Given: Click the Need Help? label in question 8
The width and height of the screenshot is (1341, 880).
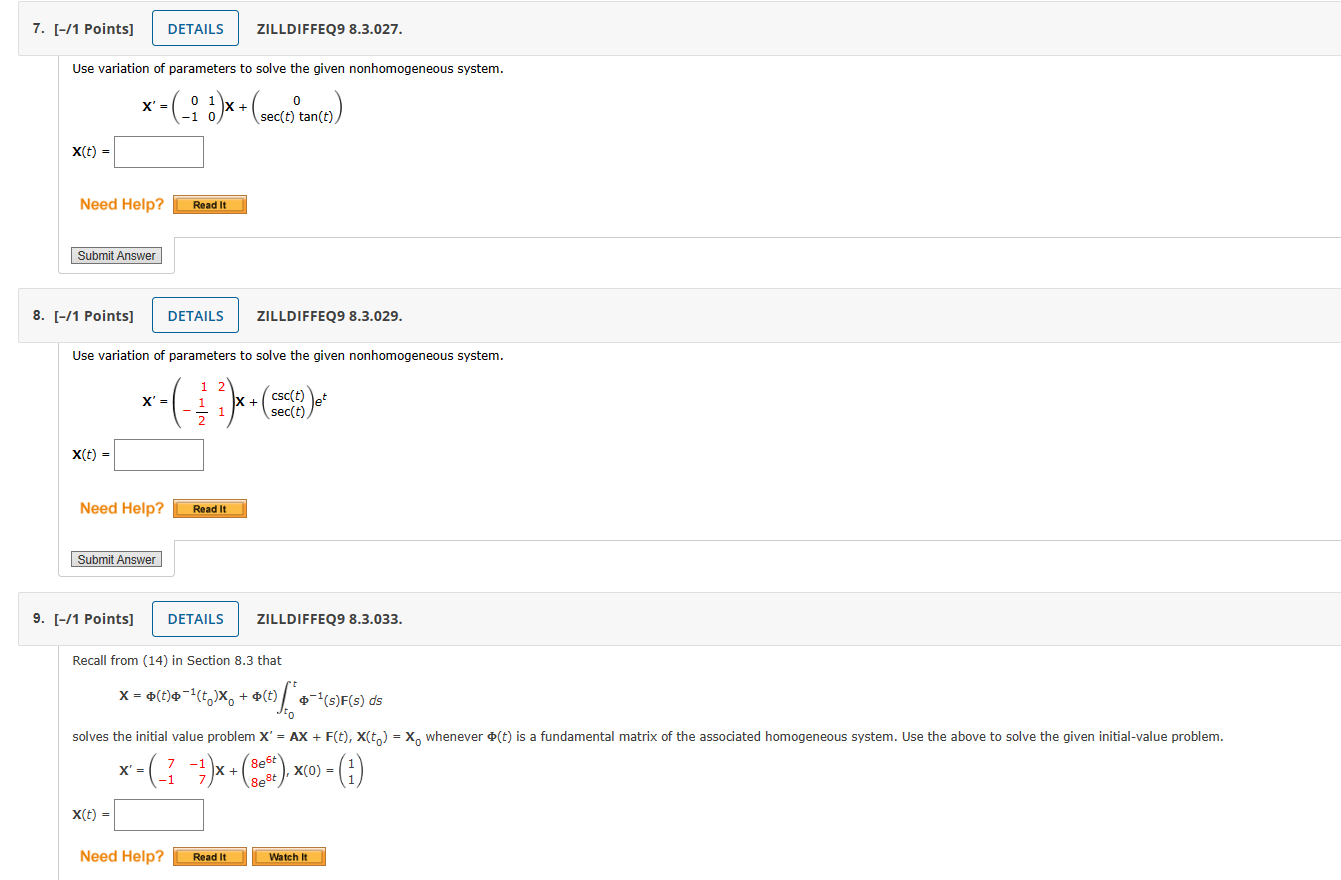Looking at the screenshot, I should point(121,508).
